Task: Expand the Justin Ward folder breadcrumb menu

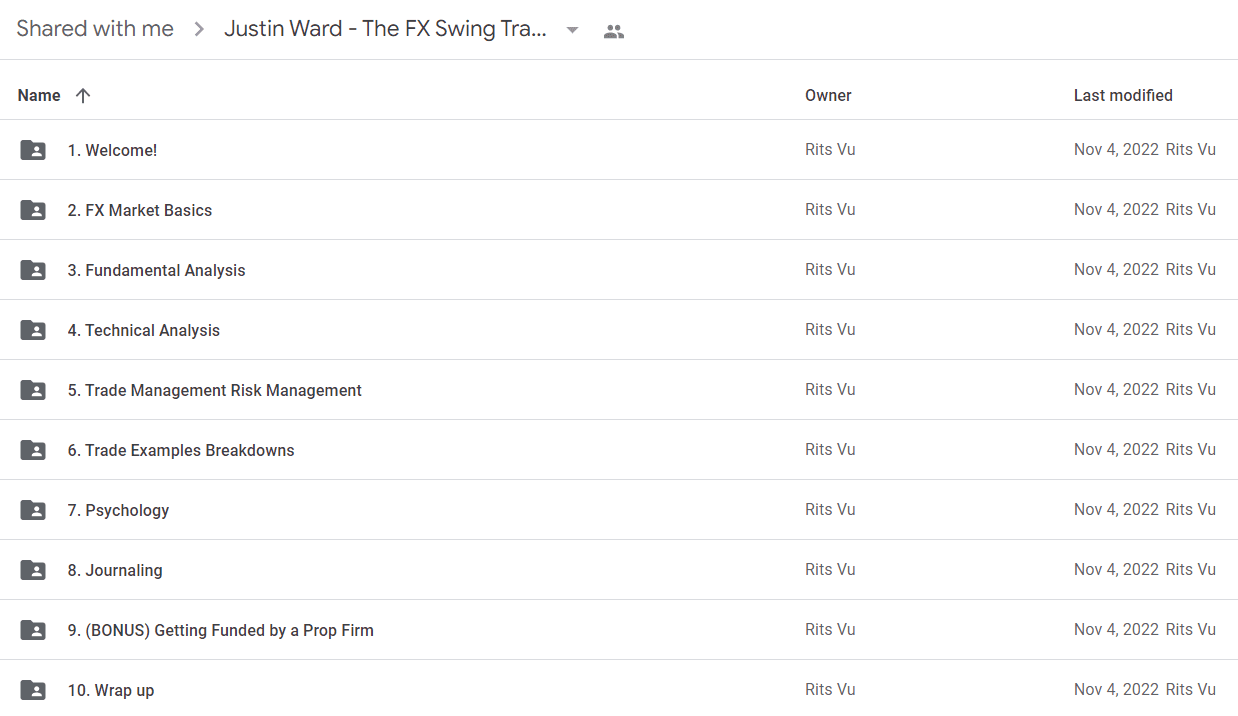Action: point(385,29)
